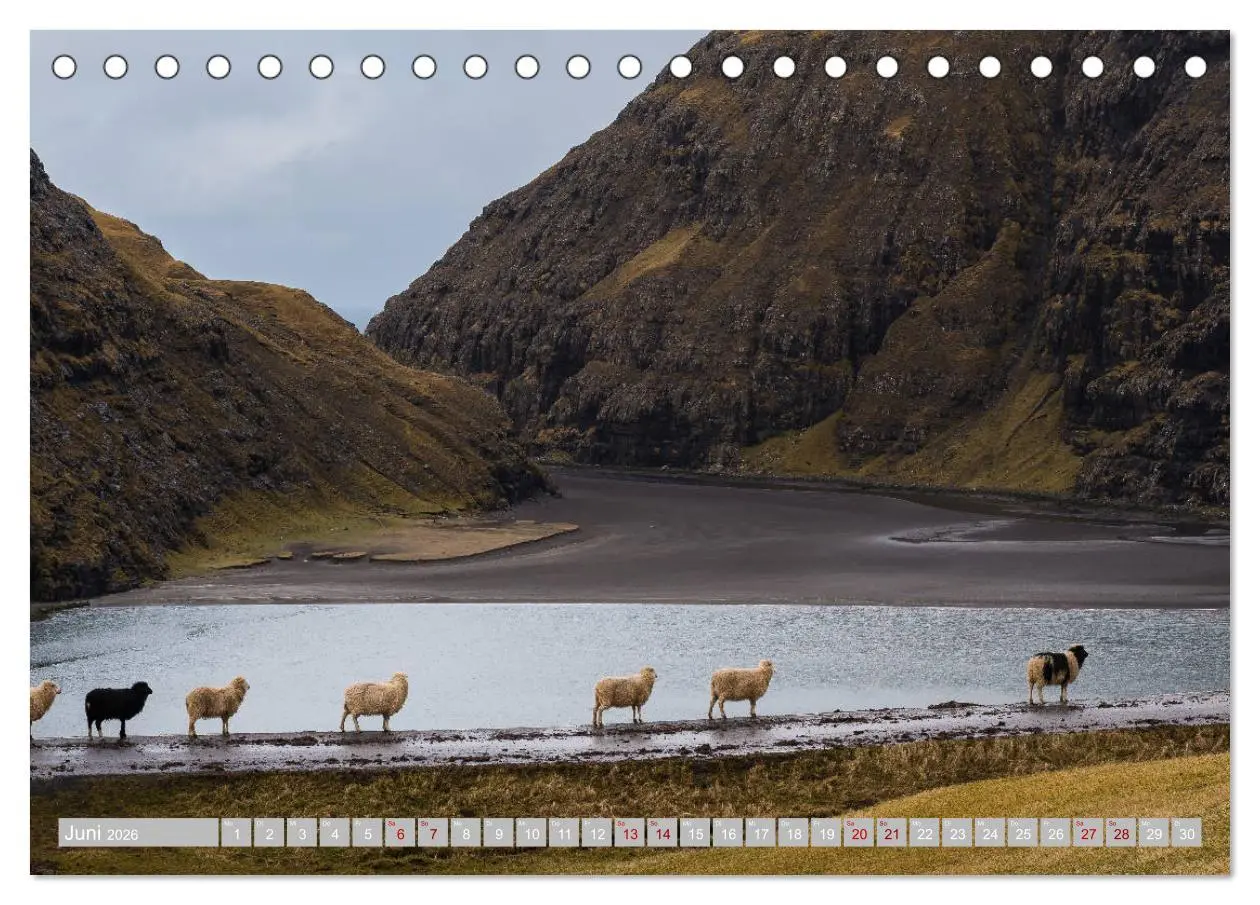Viewport: 1260px width, 905px height.
Task: Select day 10 in the calendar strip
Action: pos(531,833)
